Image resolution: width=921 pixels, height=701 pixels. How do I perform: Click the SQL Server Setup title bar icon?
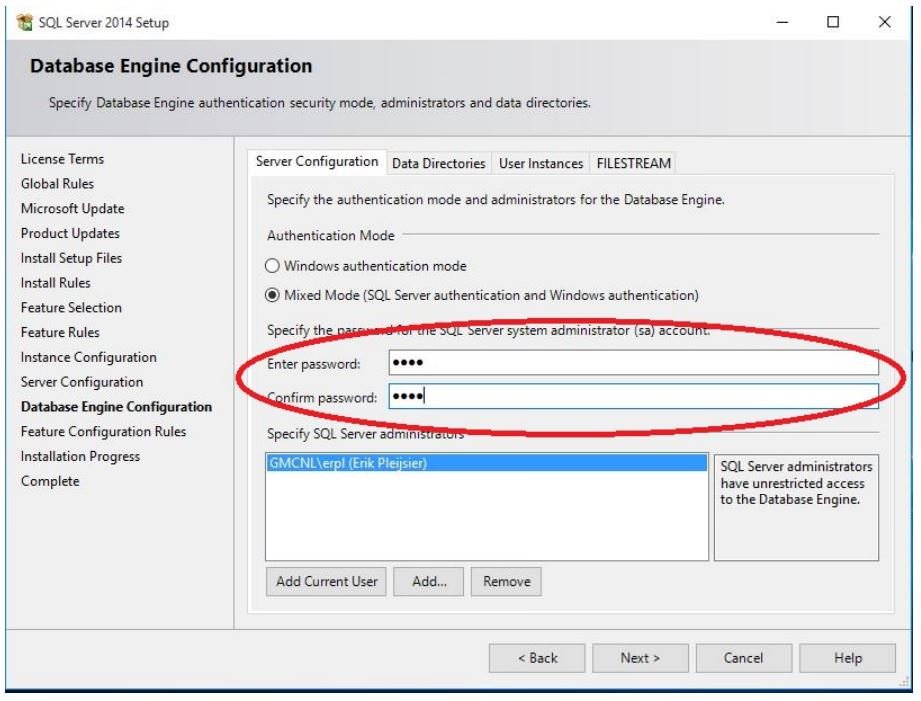click(x=25, y=22)
